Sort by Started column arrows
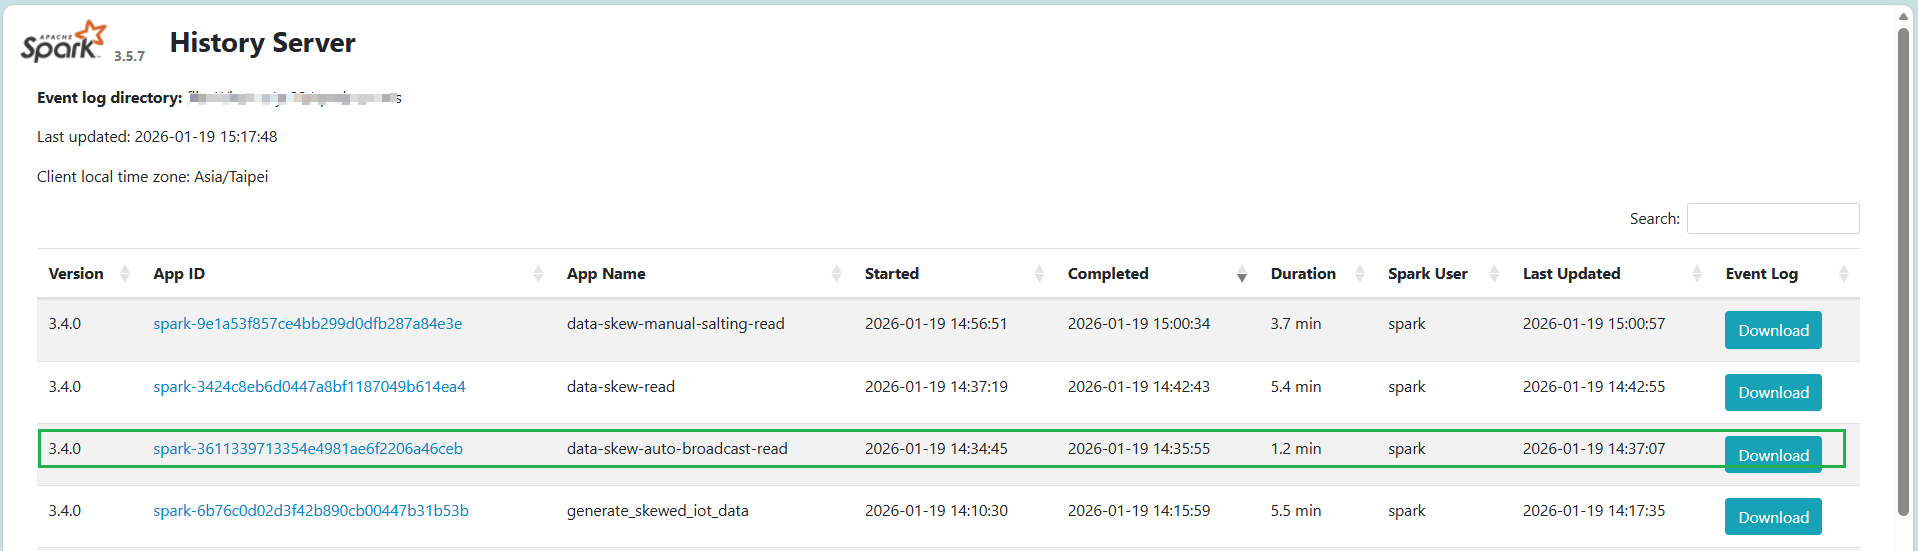This screenshot has height=551, width=1918. (x=1039, y=274)
